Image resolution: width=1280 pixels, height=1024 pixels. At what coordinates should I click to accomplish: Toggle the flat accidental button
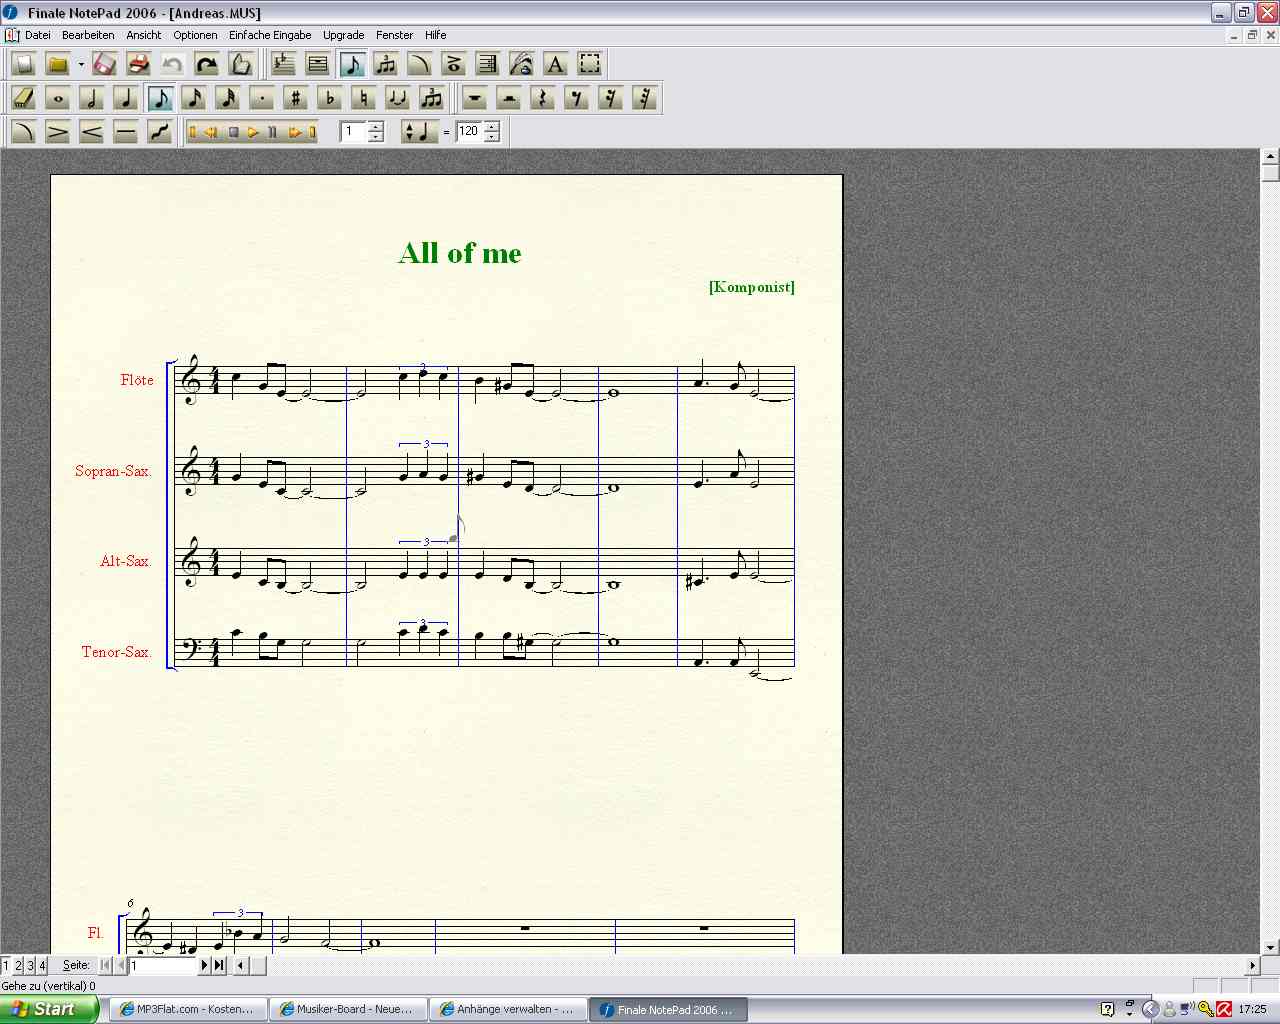tap(330, 98)
